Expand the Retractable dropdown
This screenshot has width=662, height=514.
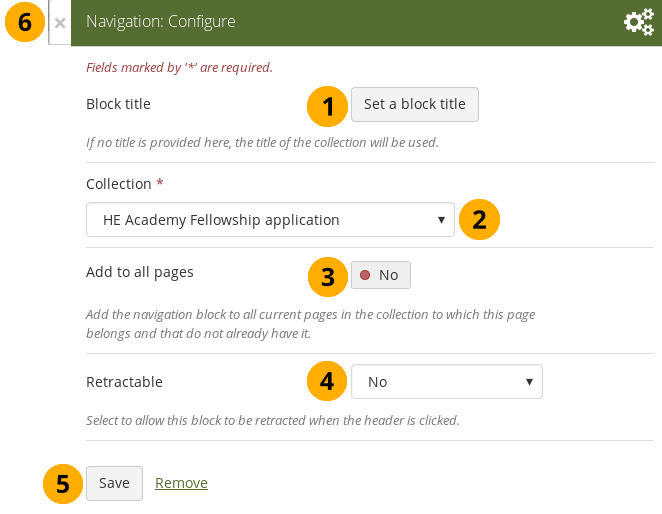(446, 382)
